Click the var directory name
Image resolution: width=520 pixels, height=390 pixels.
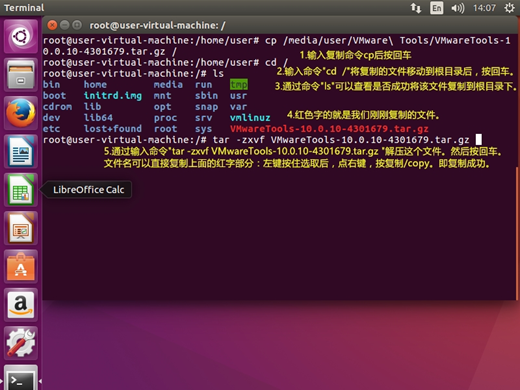[x=238, y=107]
